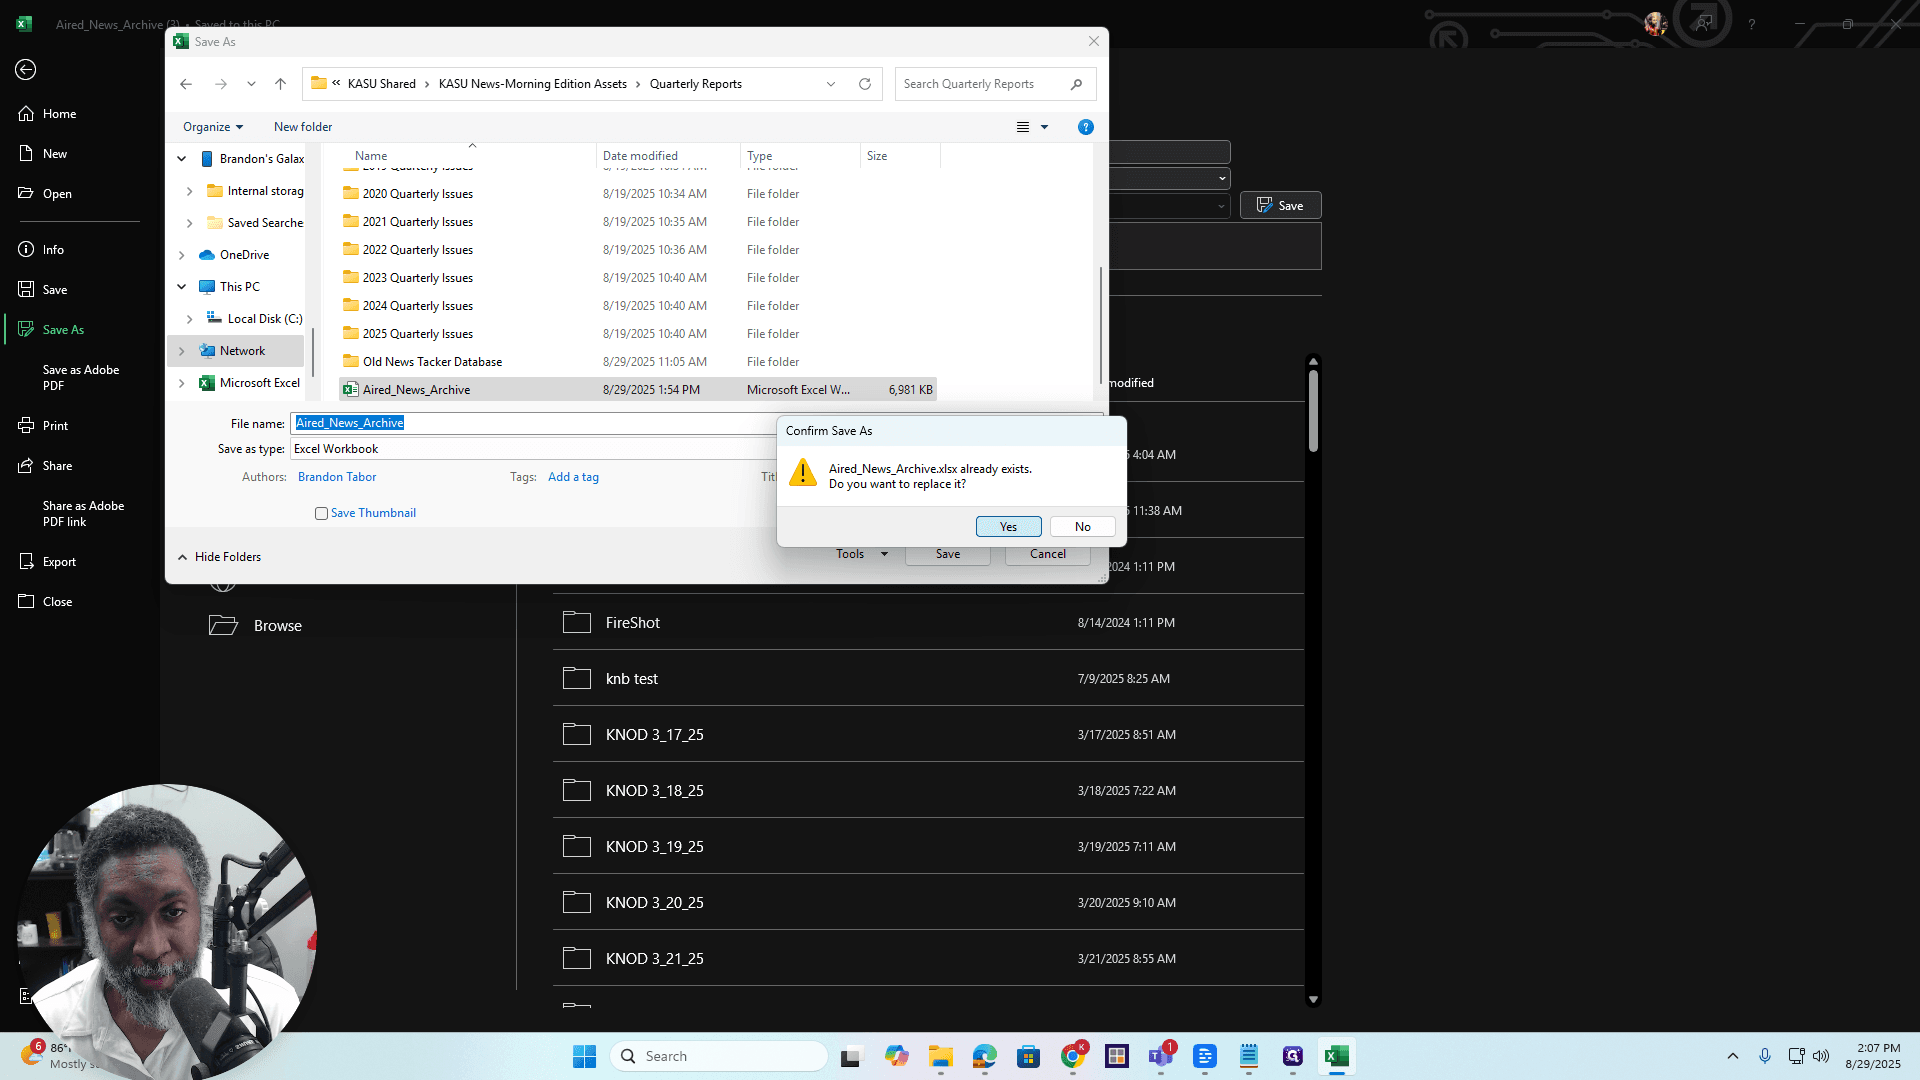Viewport: 1920px width, 1080px height.
Task: Open the Print backstage option
Action: [x=55, y=426]
